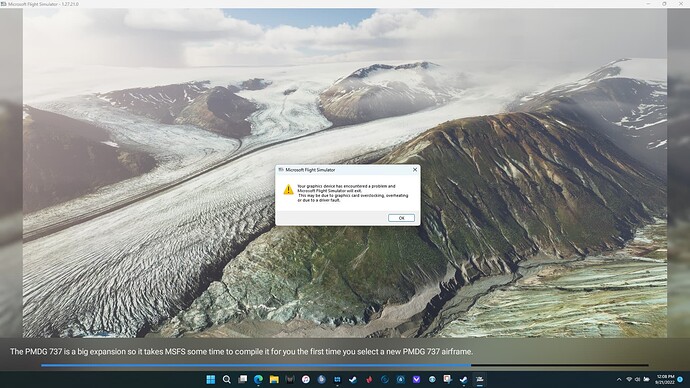The image size is (690, 388).
Task: Click the round blue coin-like taskbar icon
Action: [322, 379]
